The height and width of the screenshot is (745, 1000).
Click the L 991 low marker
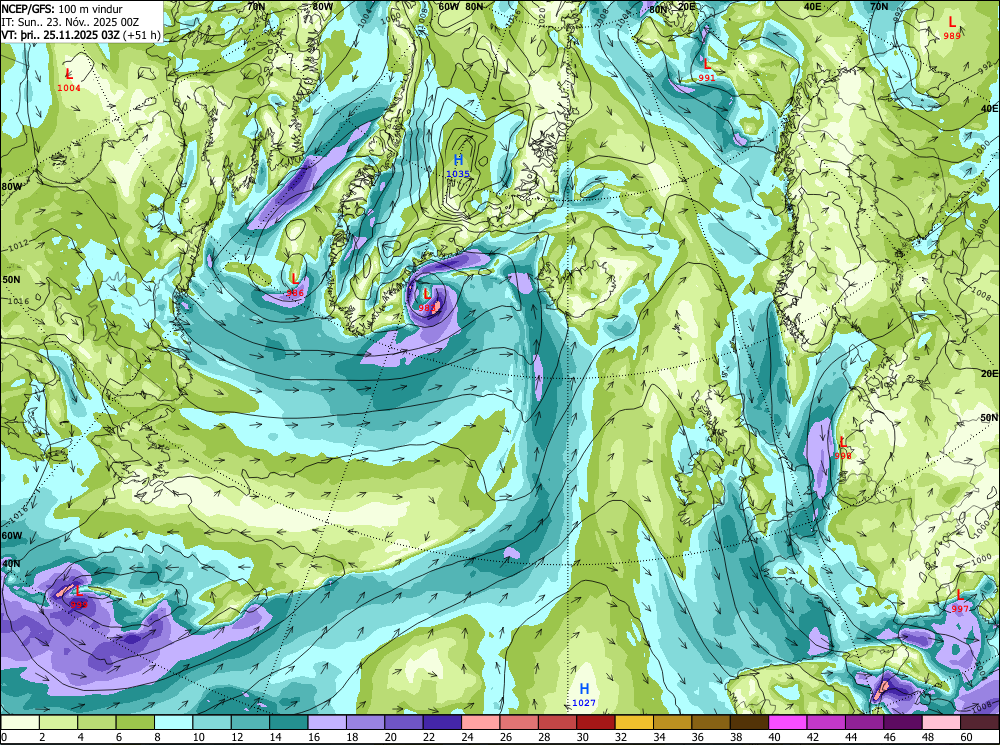click(x=707, y=70)
